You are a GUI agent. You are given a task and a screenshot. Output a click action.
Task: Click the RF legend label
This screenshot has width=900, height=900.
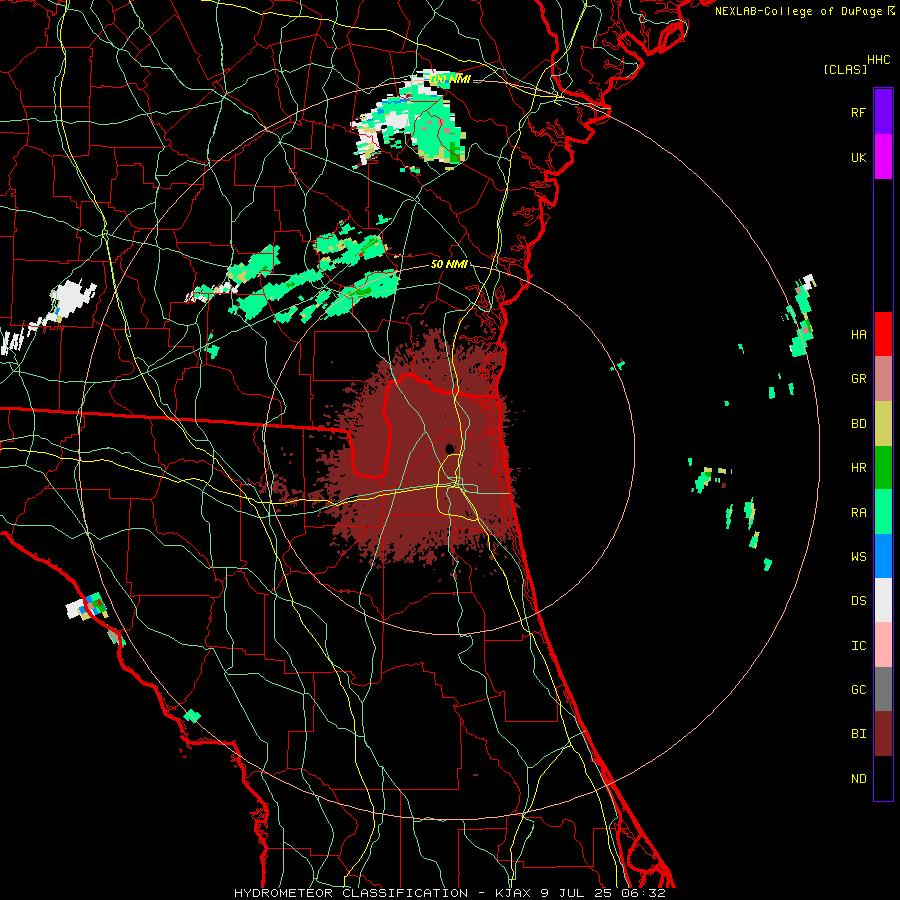(858, 112)
